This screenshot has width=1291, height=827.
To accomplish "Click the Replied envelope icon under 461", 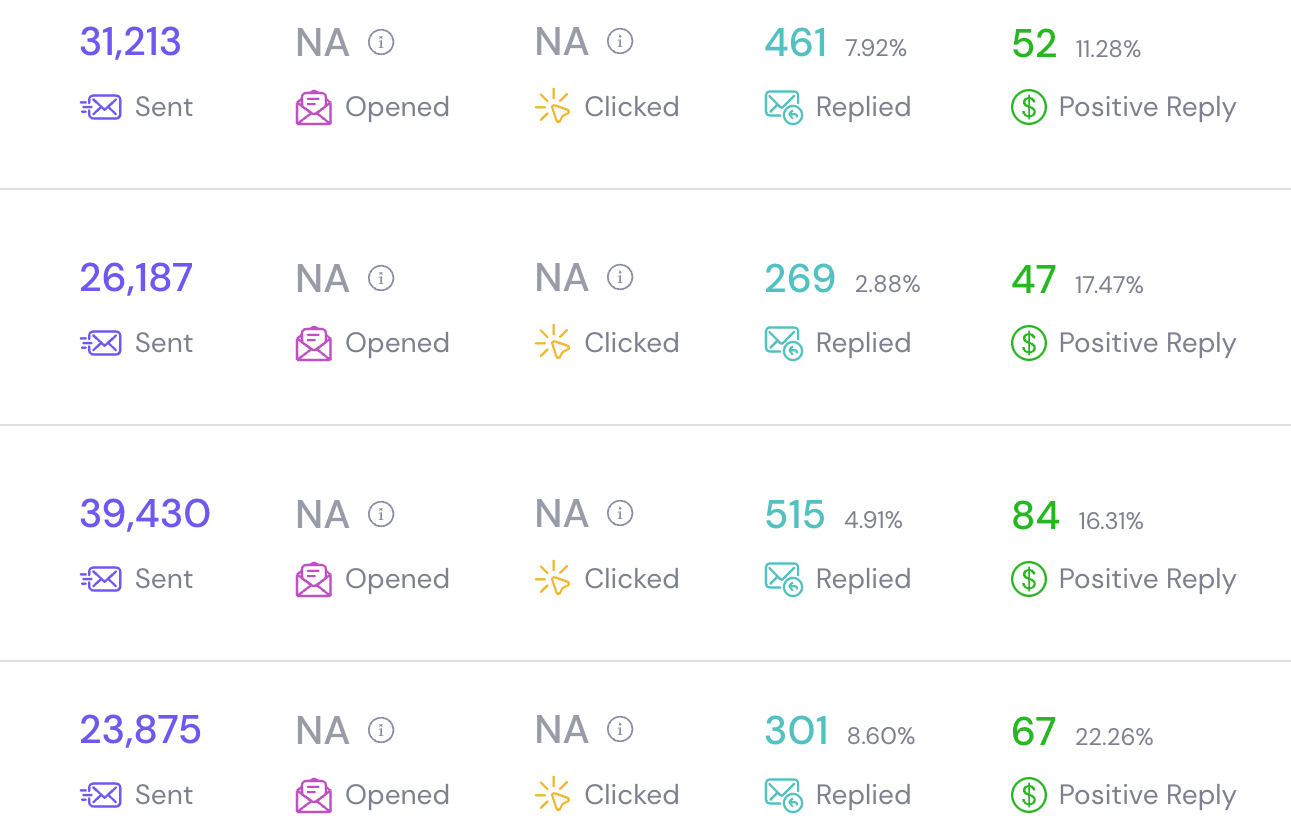I will click(784, 107).
